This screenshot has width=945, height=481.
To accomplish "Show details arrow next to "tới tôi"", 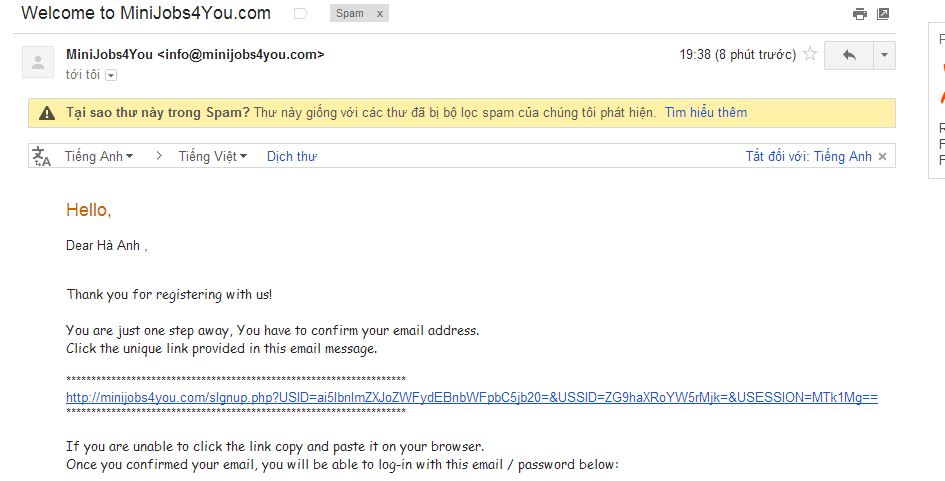I will (x=111, y=75).
